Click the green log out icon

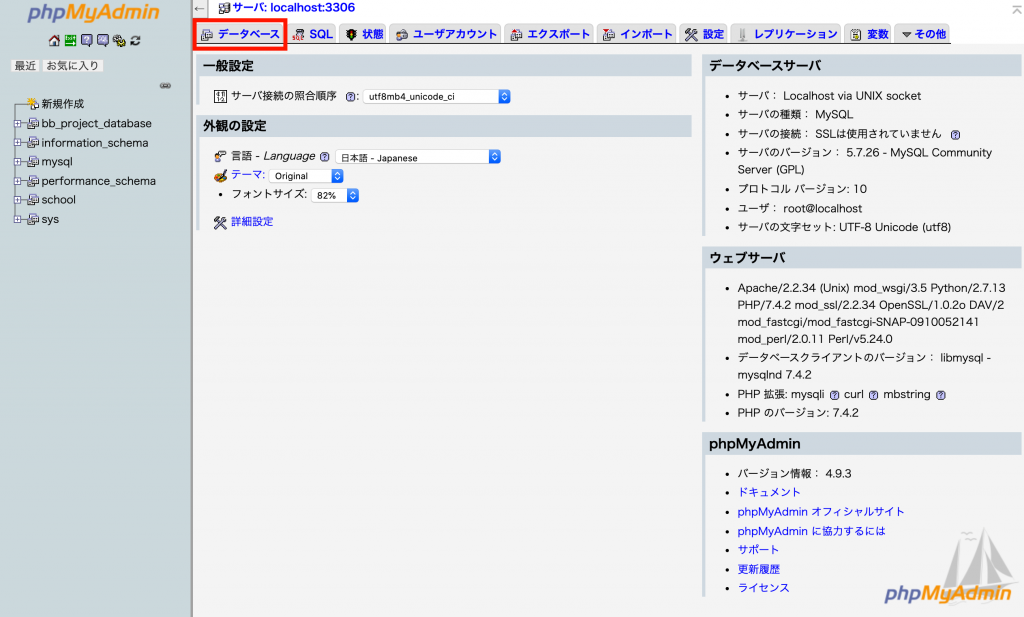(x=70, y=41)
